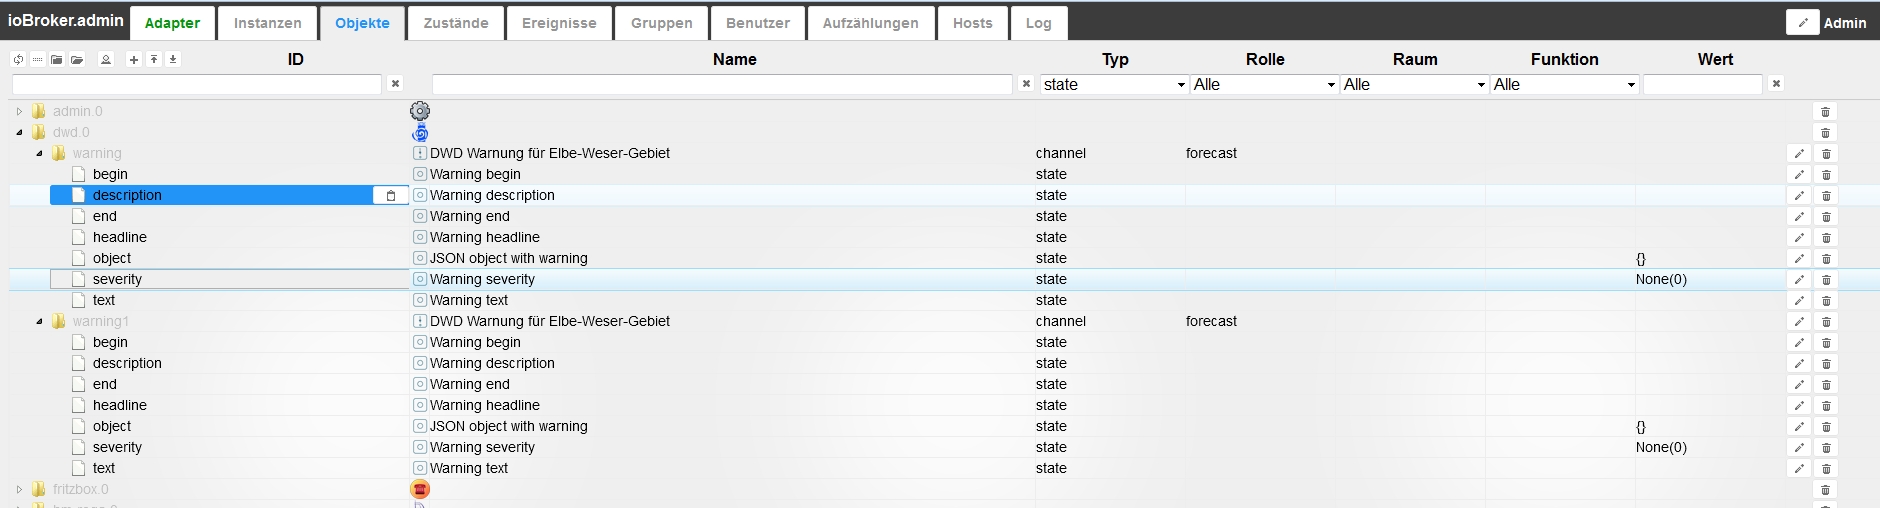
Task: Refresh the object tree with the reload icon
Action: pyautogui.click(x=18, y=59)
